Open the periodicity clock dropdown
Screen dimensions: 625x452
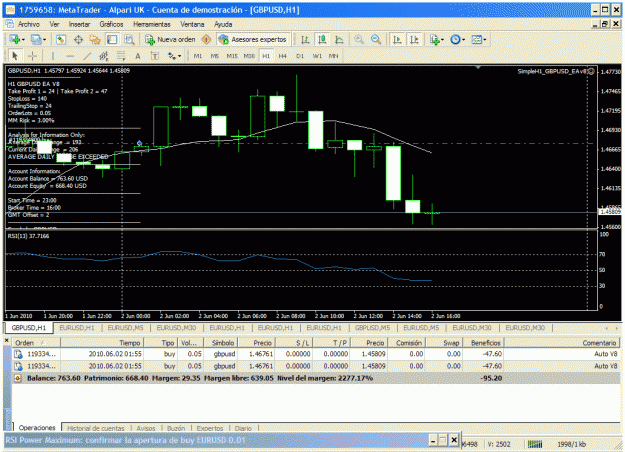pos(457,39)
